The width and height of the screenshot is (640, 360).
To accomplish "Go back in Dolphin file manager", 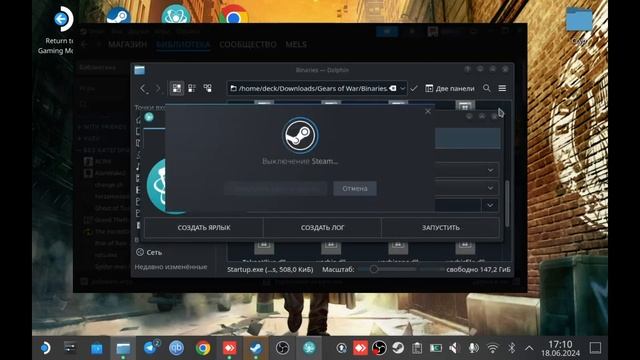I will [143, 89].
